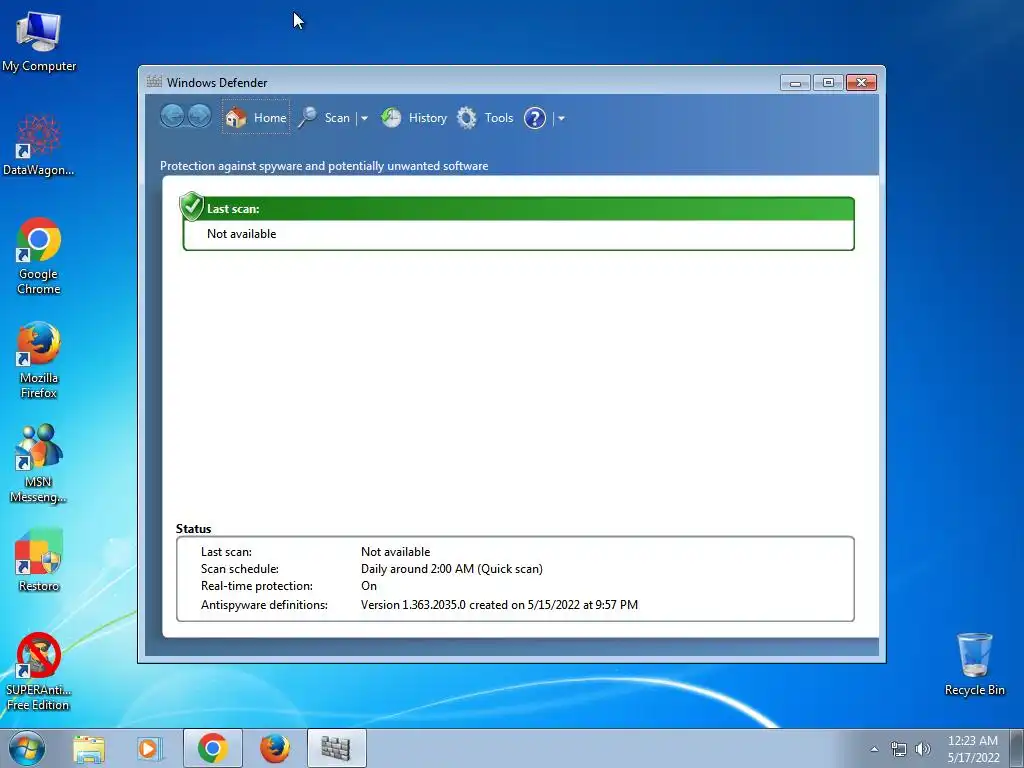Click the 'Real-time protection:' label
This screenshot has width=1024, height=768.
tap(257, 586)
